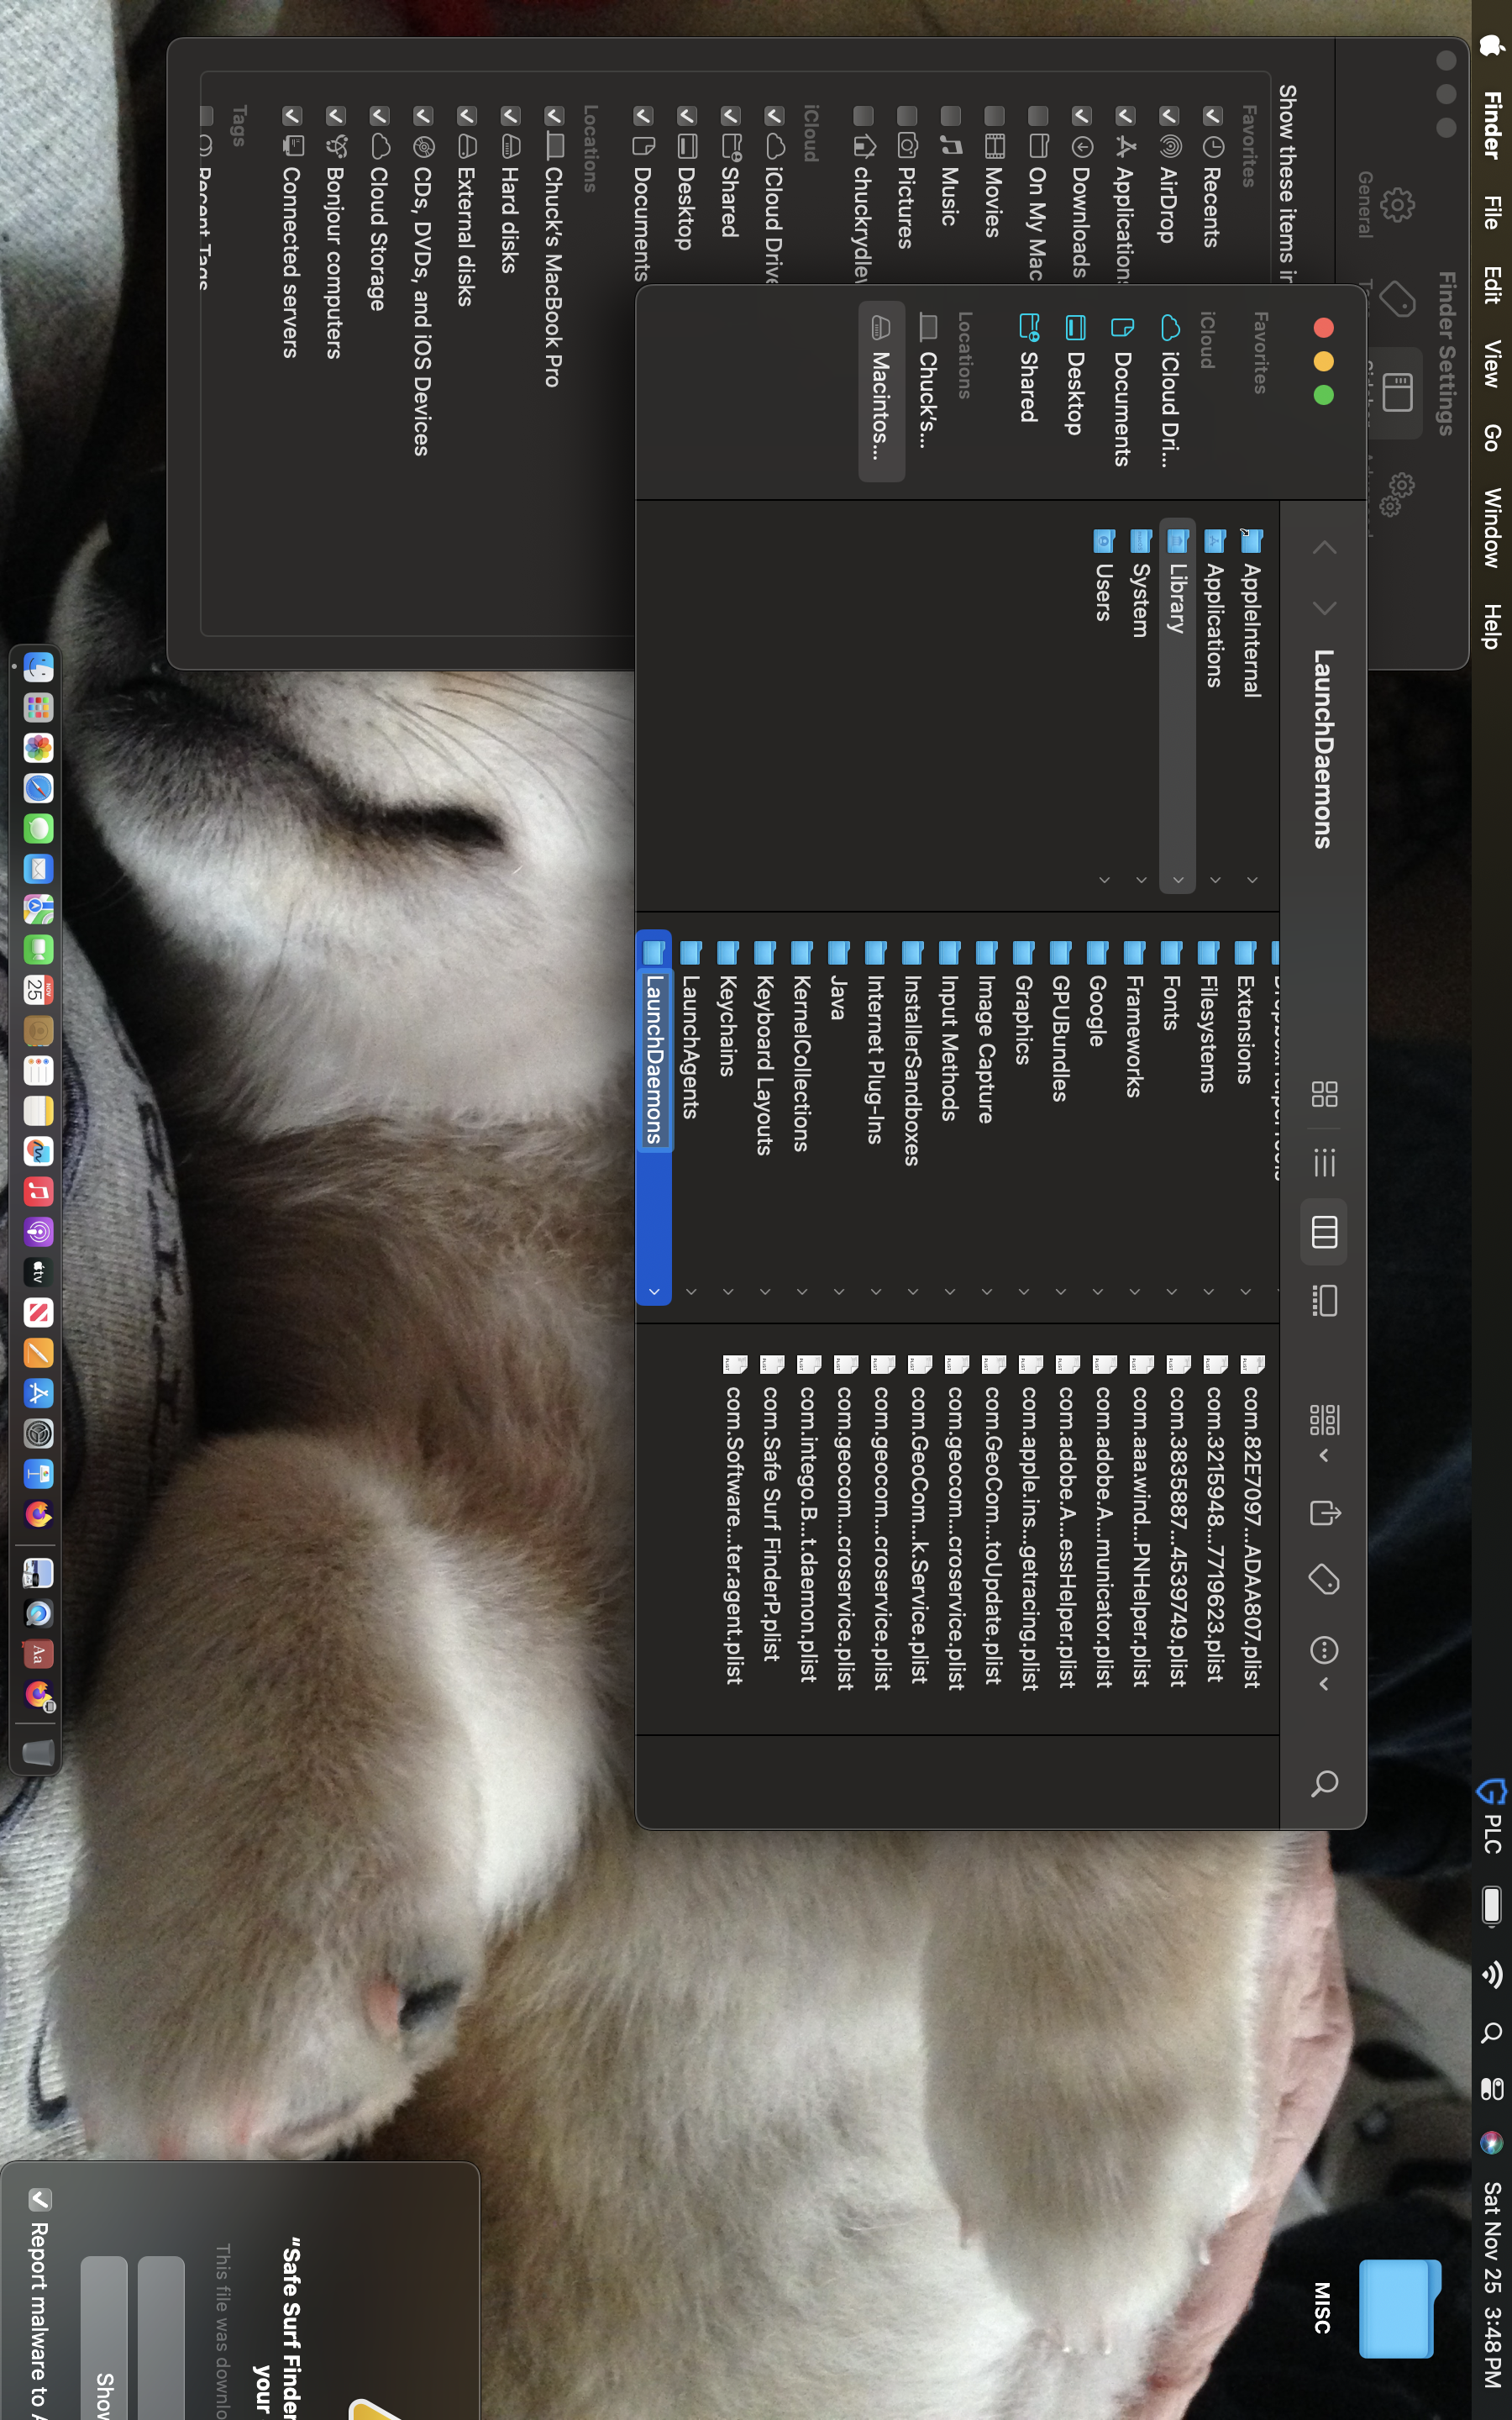Screen dimensions: 1512x2420
Task: Enable the Music checkbox in Finder Settings
Action: 950,116
